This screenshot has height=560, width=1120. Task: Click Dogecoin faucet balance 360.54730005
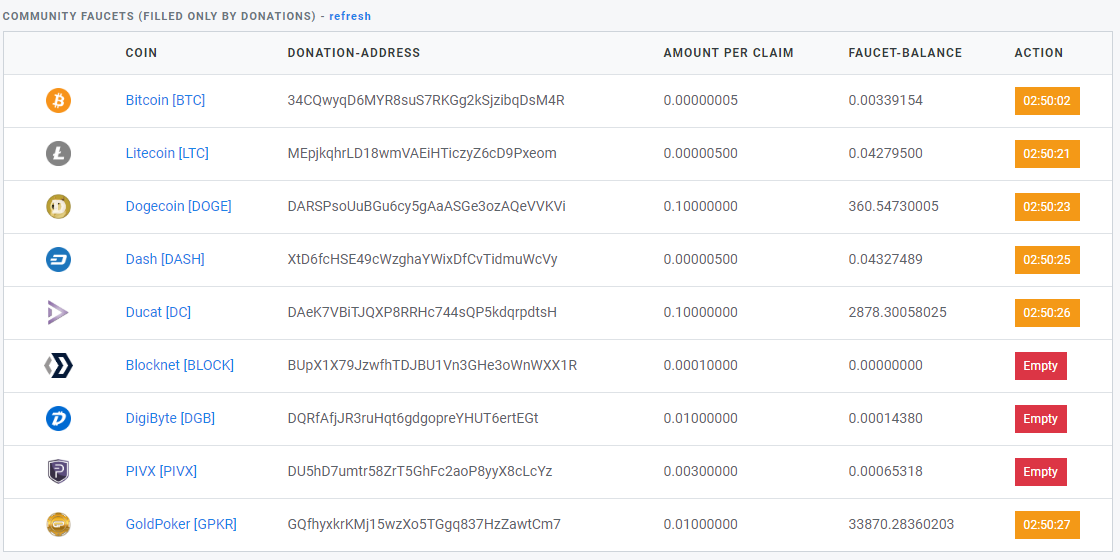tap(894, 206)
